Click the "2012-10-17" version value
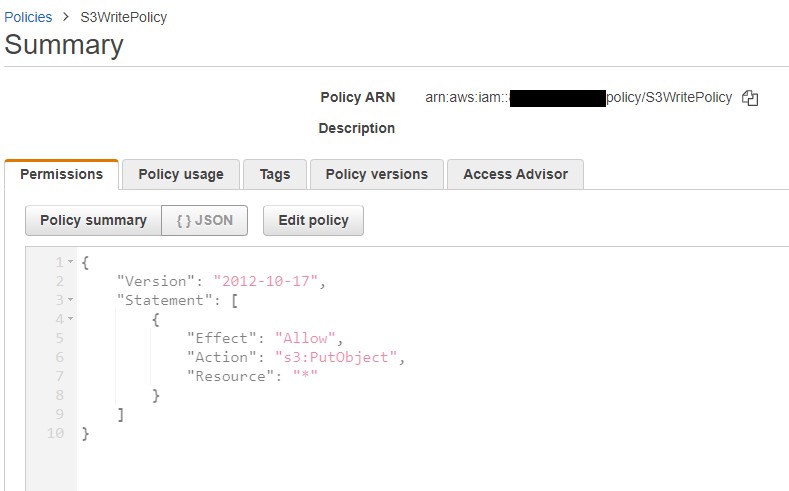This screenshot has height=491, width=789. click(266, 281)
